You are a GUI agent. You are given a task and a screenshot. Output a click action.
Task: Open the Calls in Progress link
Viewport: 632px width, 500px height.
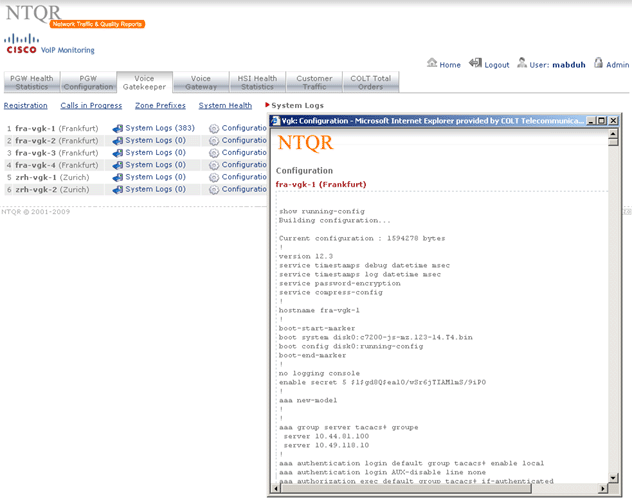point(91,105)
